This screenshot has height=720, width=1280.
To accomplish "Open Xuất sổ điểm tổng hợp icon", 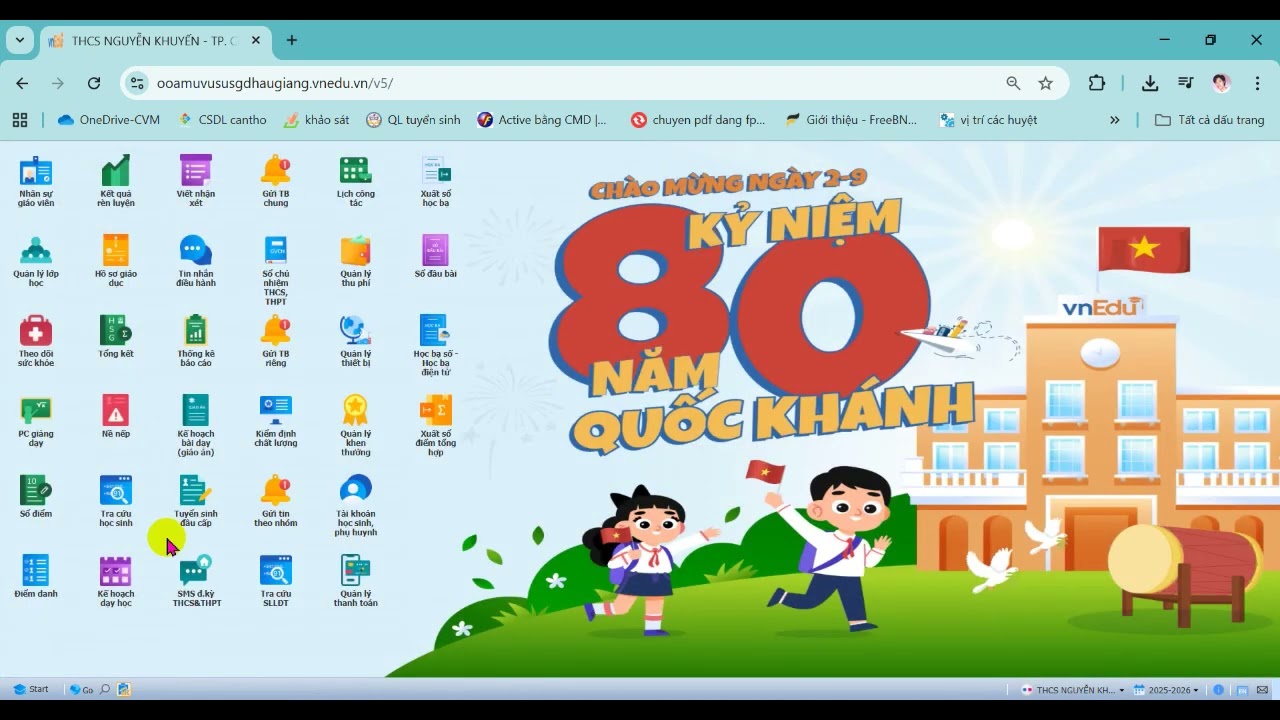I will pos(436,425).
